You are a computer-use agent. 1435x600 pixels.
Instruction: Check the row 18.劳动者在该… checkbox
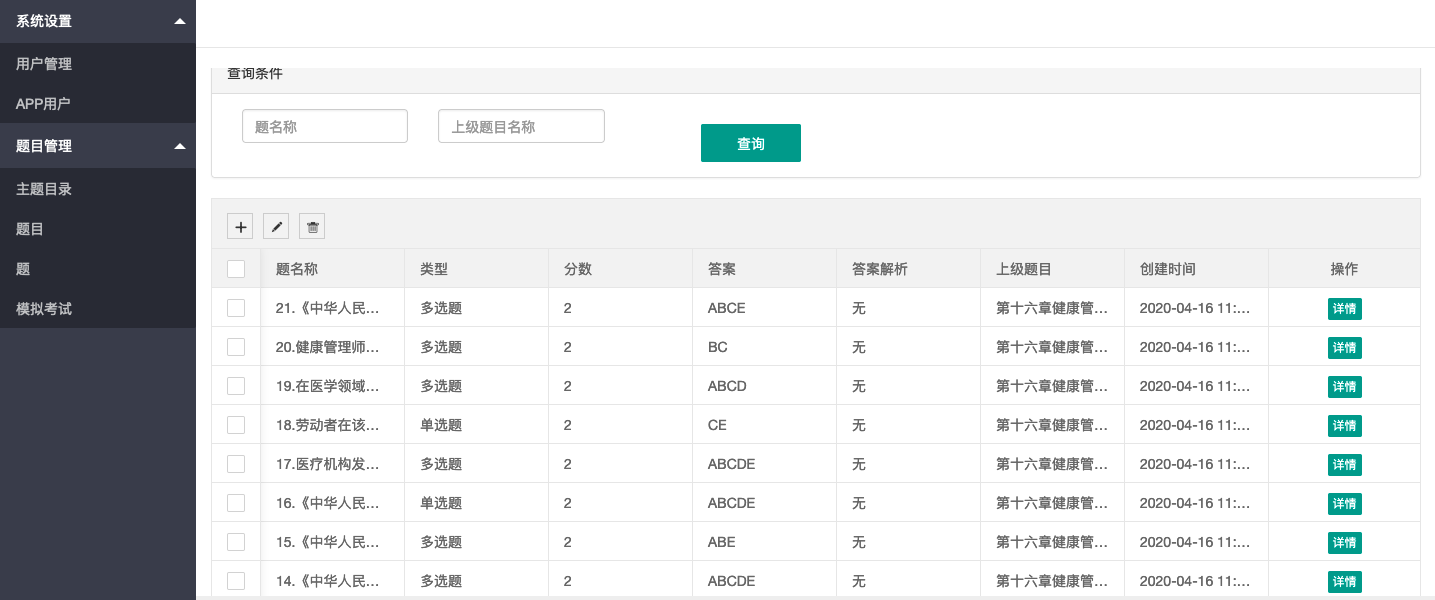tap(236, 424)
